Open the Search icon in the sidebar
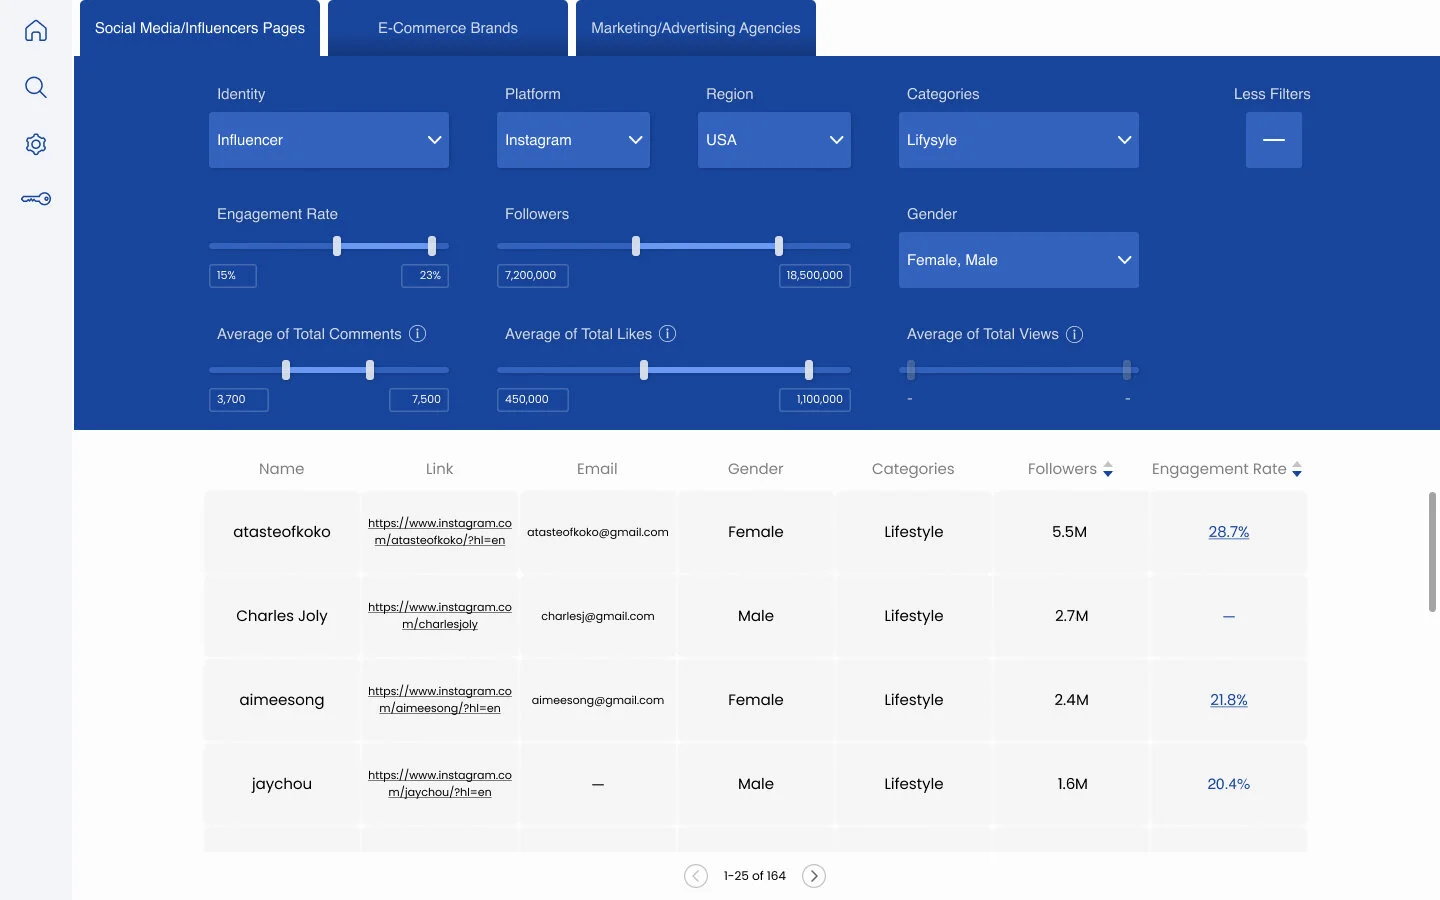 (x=36, y=87)
